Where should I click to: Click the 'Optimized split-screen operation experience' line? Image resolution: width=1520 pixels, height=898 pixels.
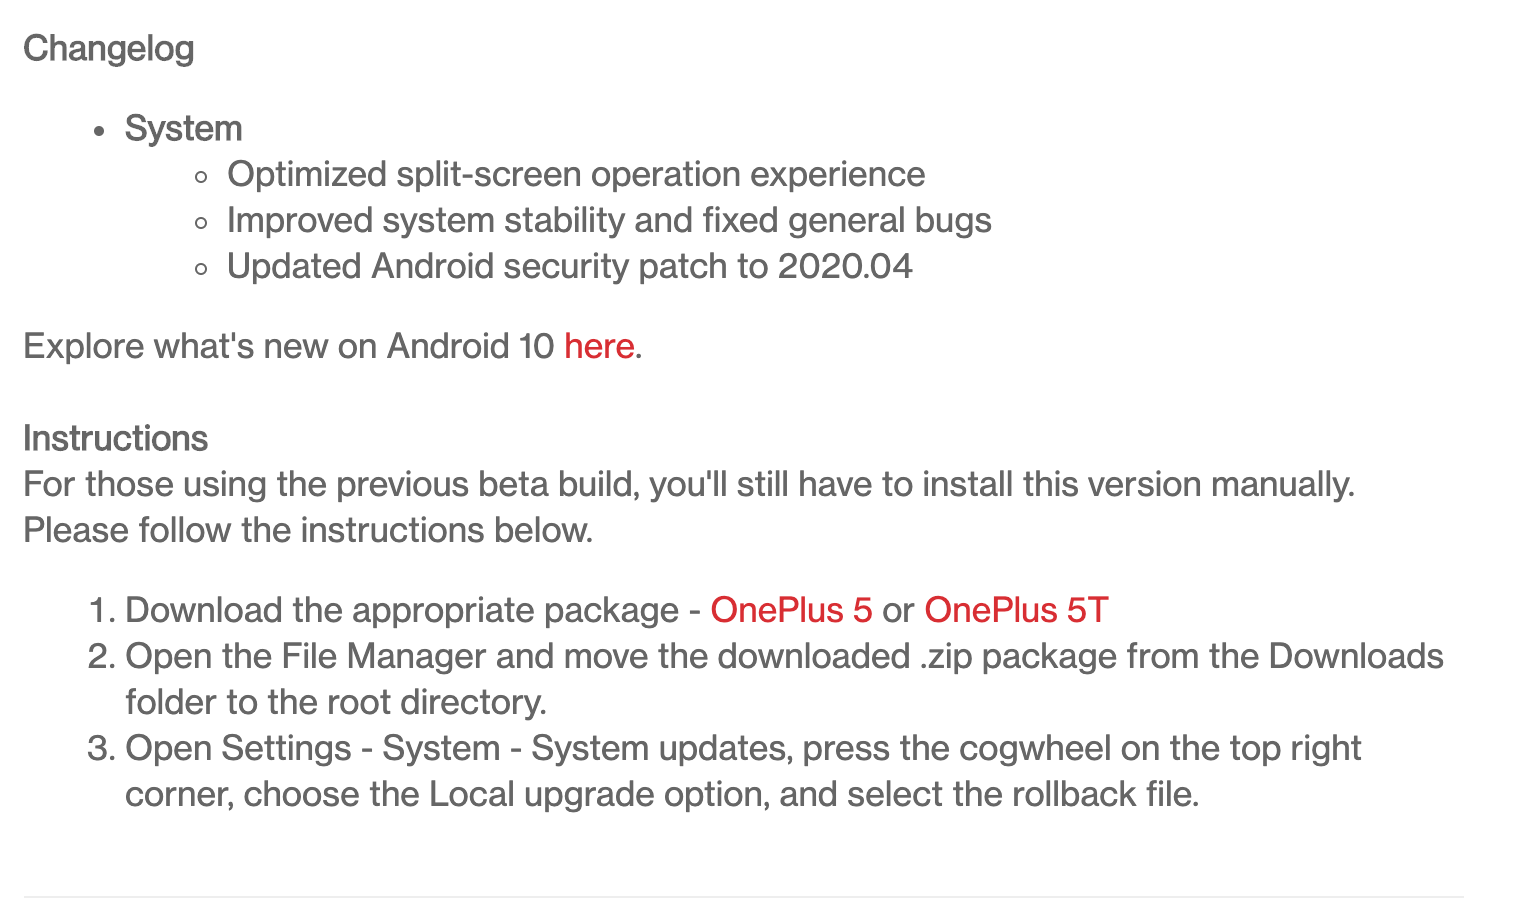click(575, 174)
